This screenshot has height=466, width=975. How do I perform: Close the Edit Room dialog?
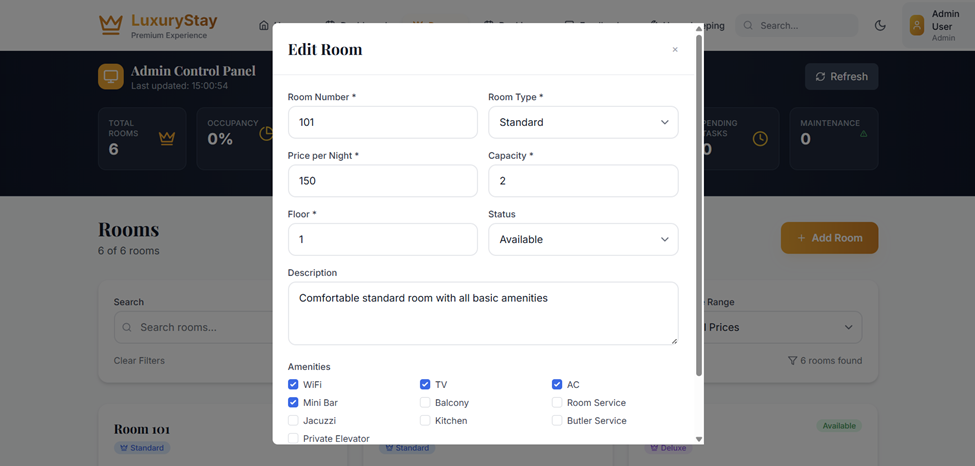click(x=675, y=50)
